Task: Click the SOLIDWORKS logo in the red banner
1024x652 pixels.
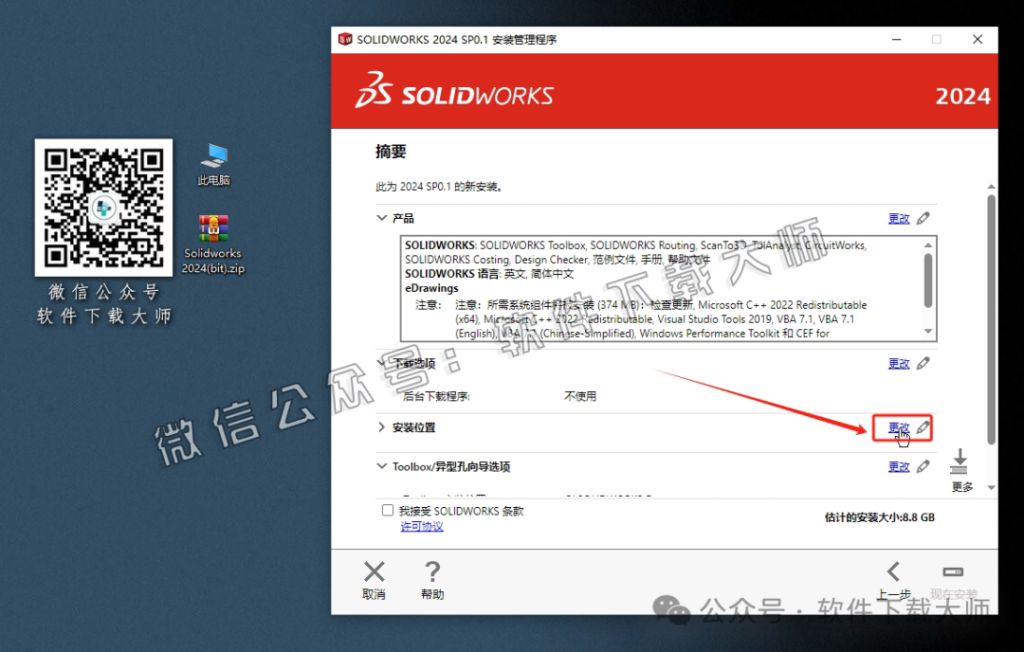Action: 455,94
